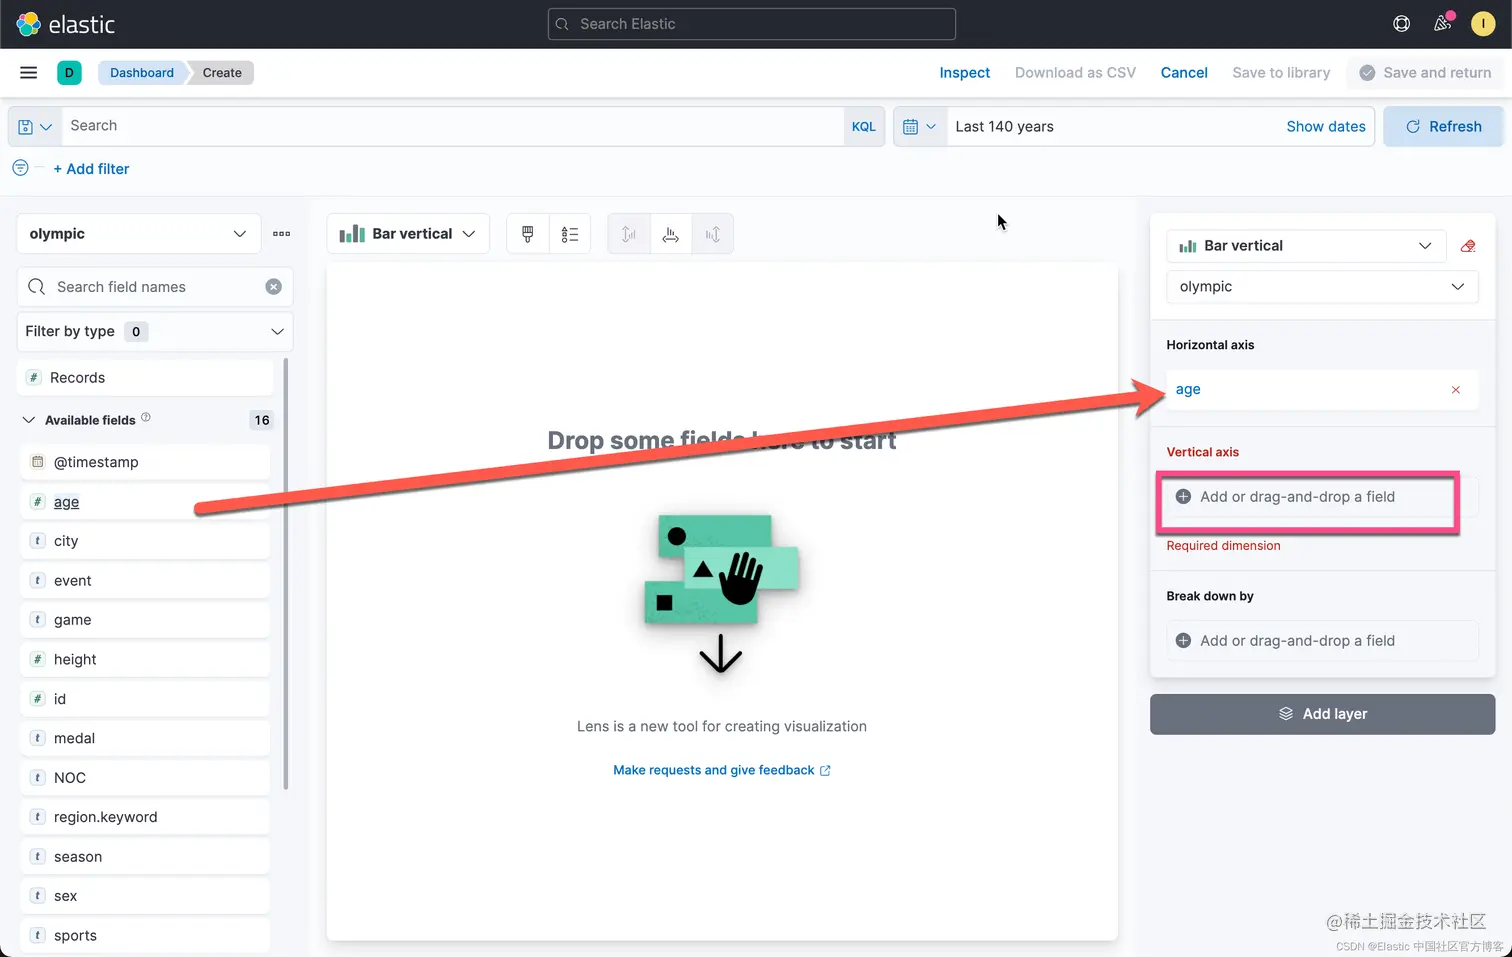The height and width of the screenshot is (957, 1512).
Task: Select the medal field
Action: pos(145,738)
